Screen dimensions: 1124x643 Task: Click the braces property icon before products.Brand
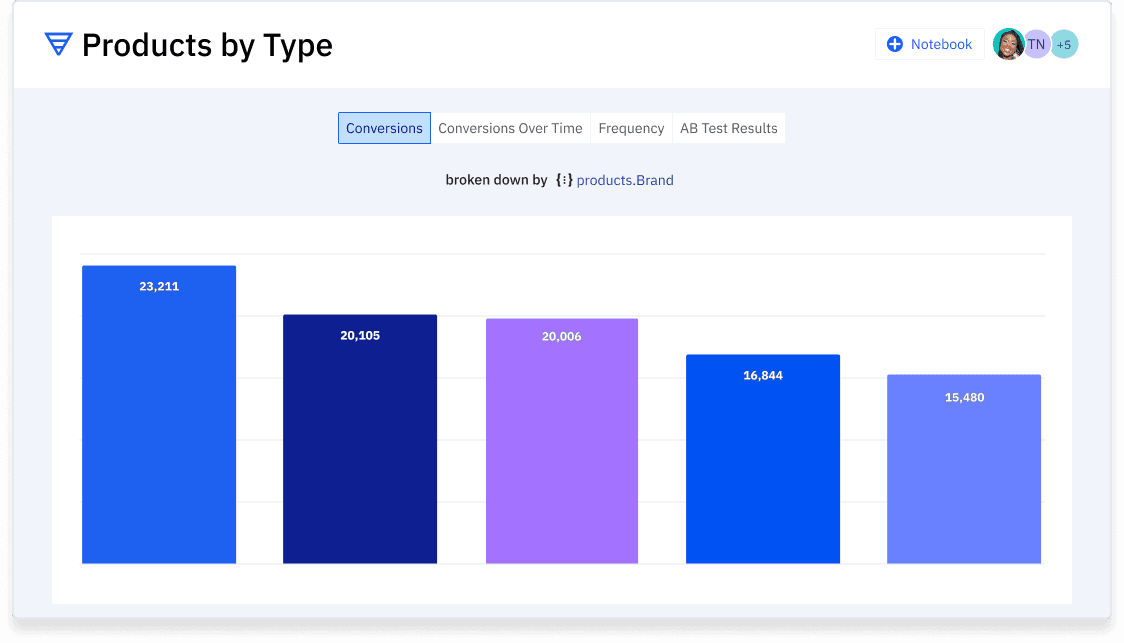click(565, 180)
